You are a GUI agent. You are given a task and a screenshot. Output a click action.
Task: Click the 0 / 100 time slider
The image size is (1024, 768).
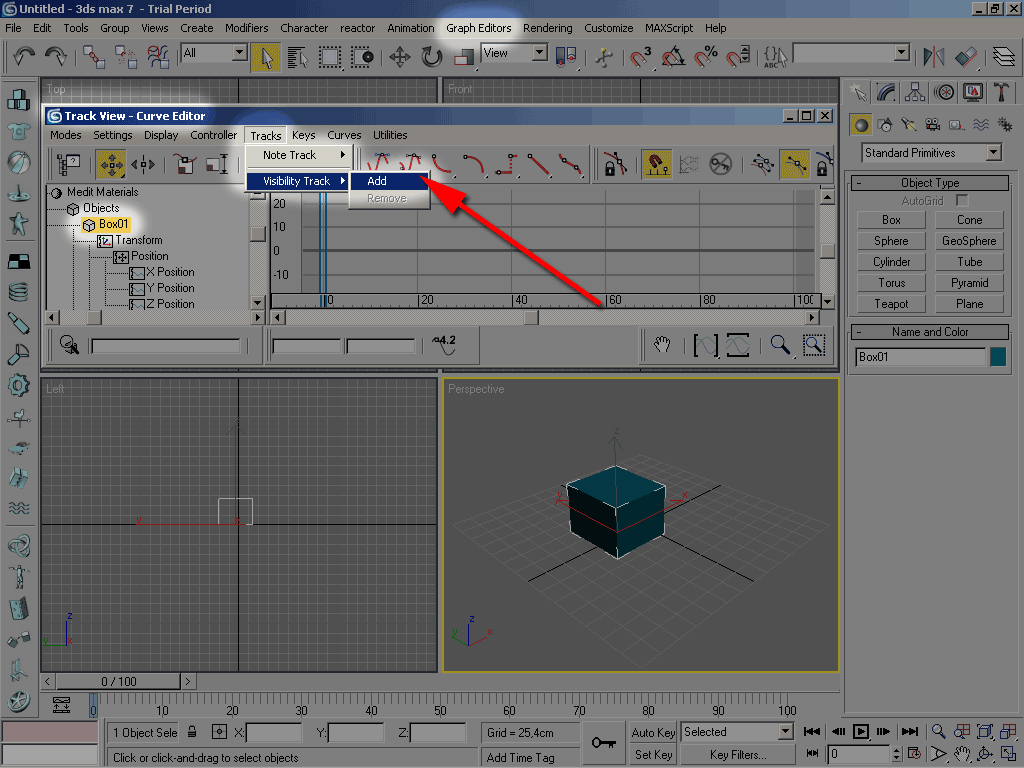coord(118,681)
